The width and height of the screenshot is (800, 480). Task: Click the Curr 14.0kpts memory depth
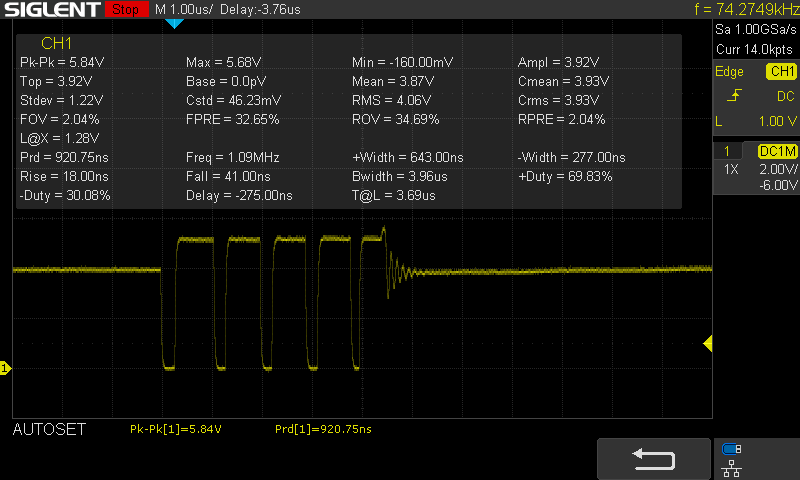click(x=754, y=49)
